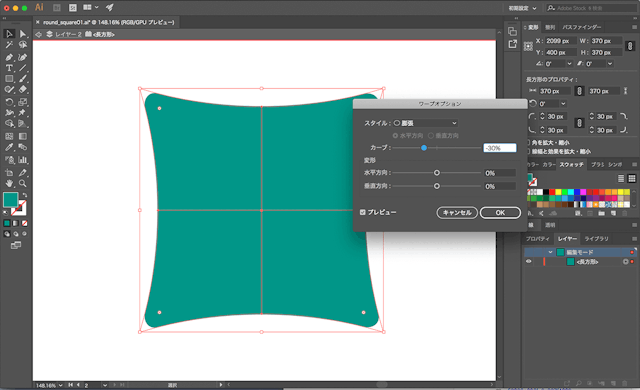Screen dimensions: 640x390
Task: Swap fill and stroke colors
Action: [24, 195]
